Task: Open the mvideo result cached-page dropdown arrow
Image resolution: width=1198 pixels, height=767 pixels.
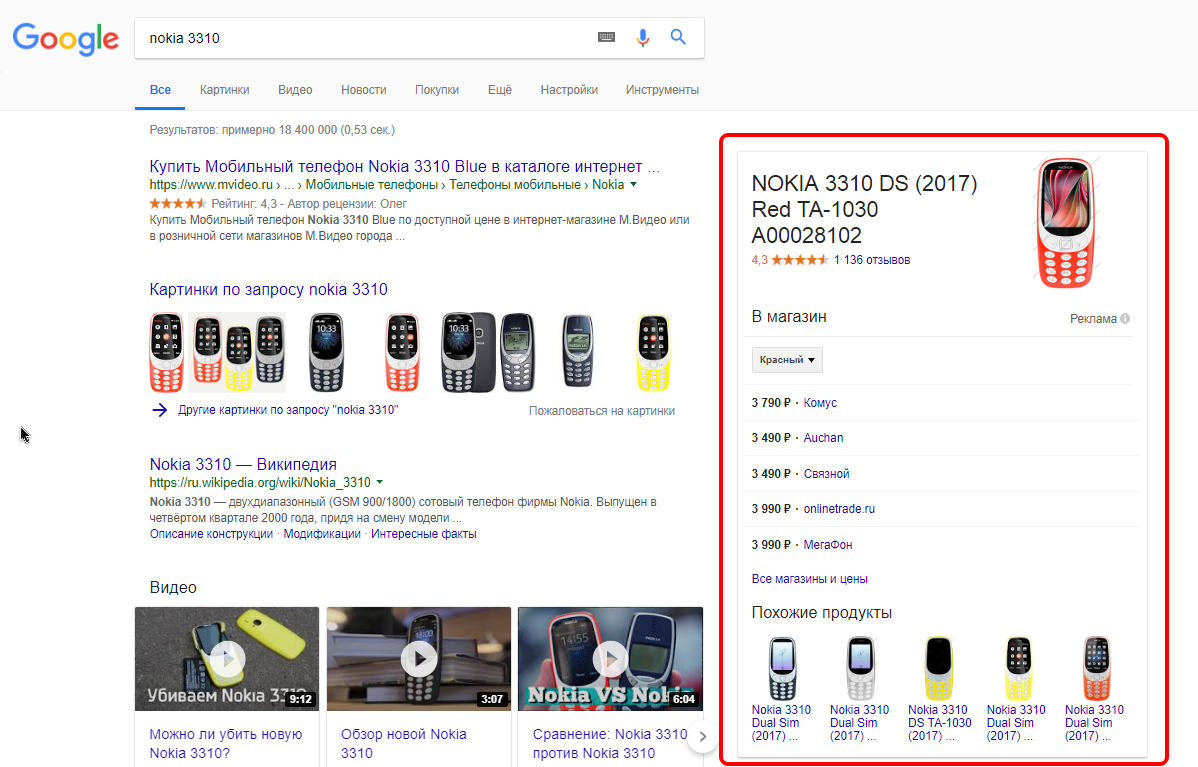Action: [x=633, y=184]
